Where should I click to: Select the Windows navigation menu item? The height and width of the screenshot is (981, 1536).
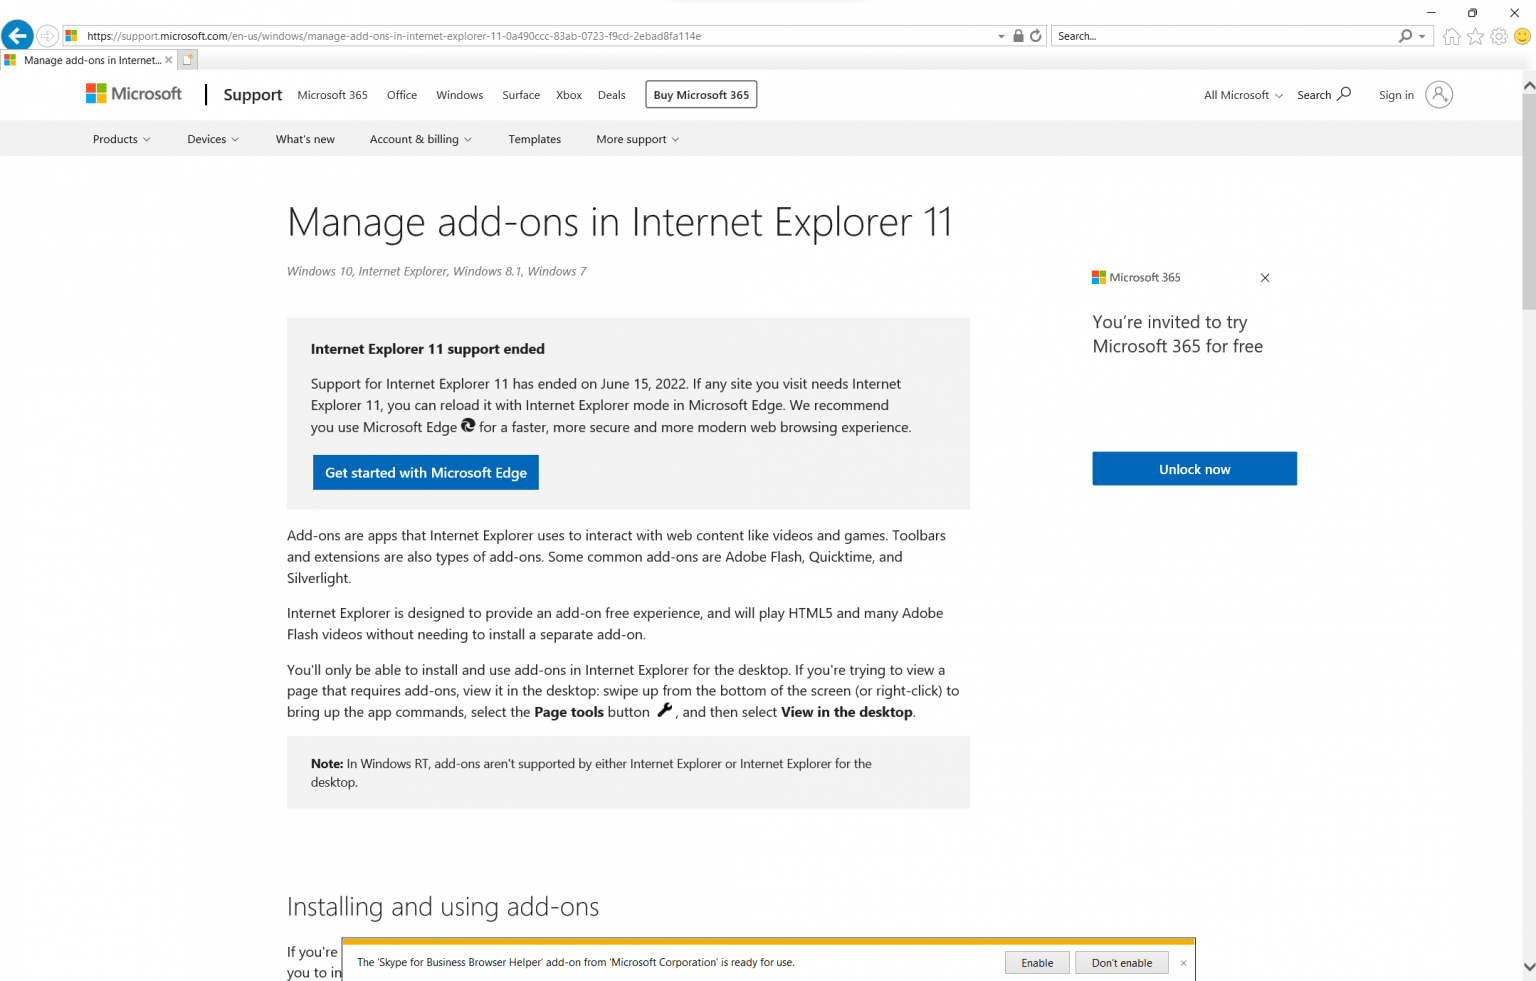pyautogui.click(x=459, y=94)
